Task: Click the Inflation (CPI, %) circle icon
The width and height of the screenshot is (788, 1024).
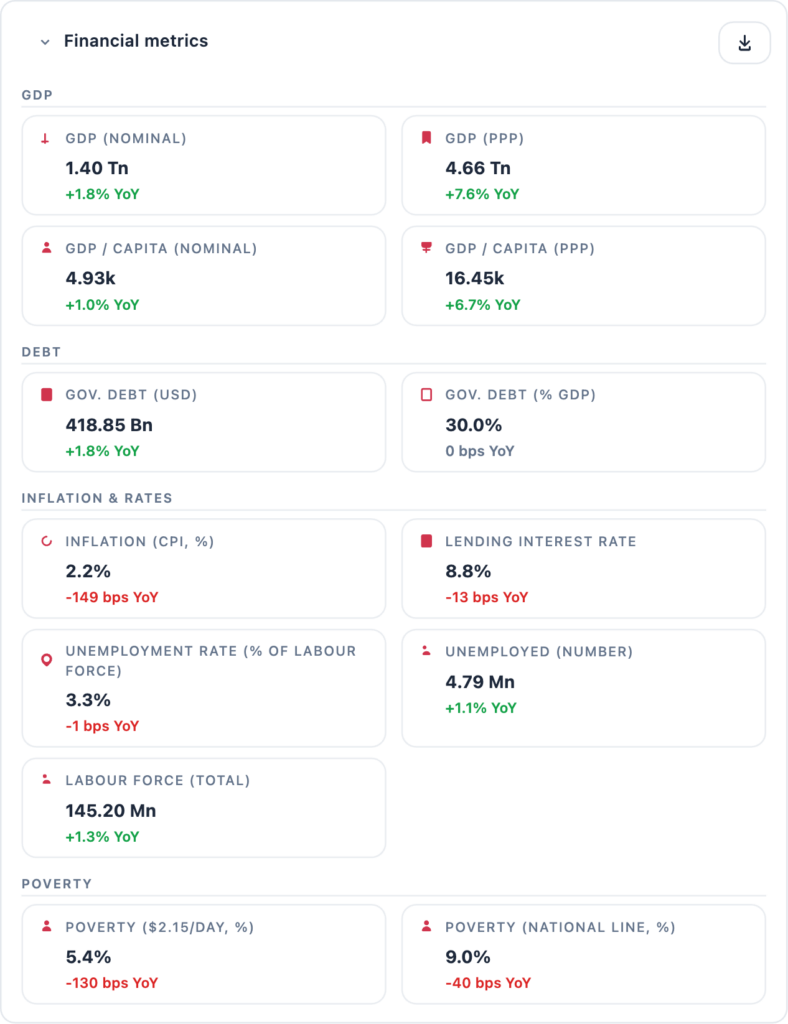Action: pos(45,542)
